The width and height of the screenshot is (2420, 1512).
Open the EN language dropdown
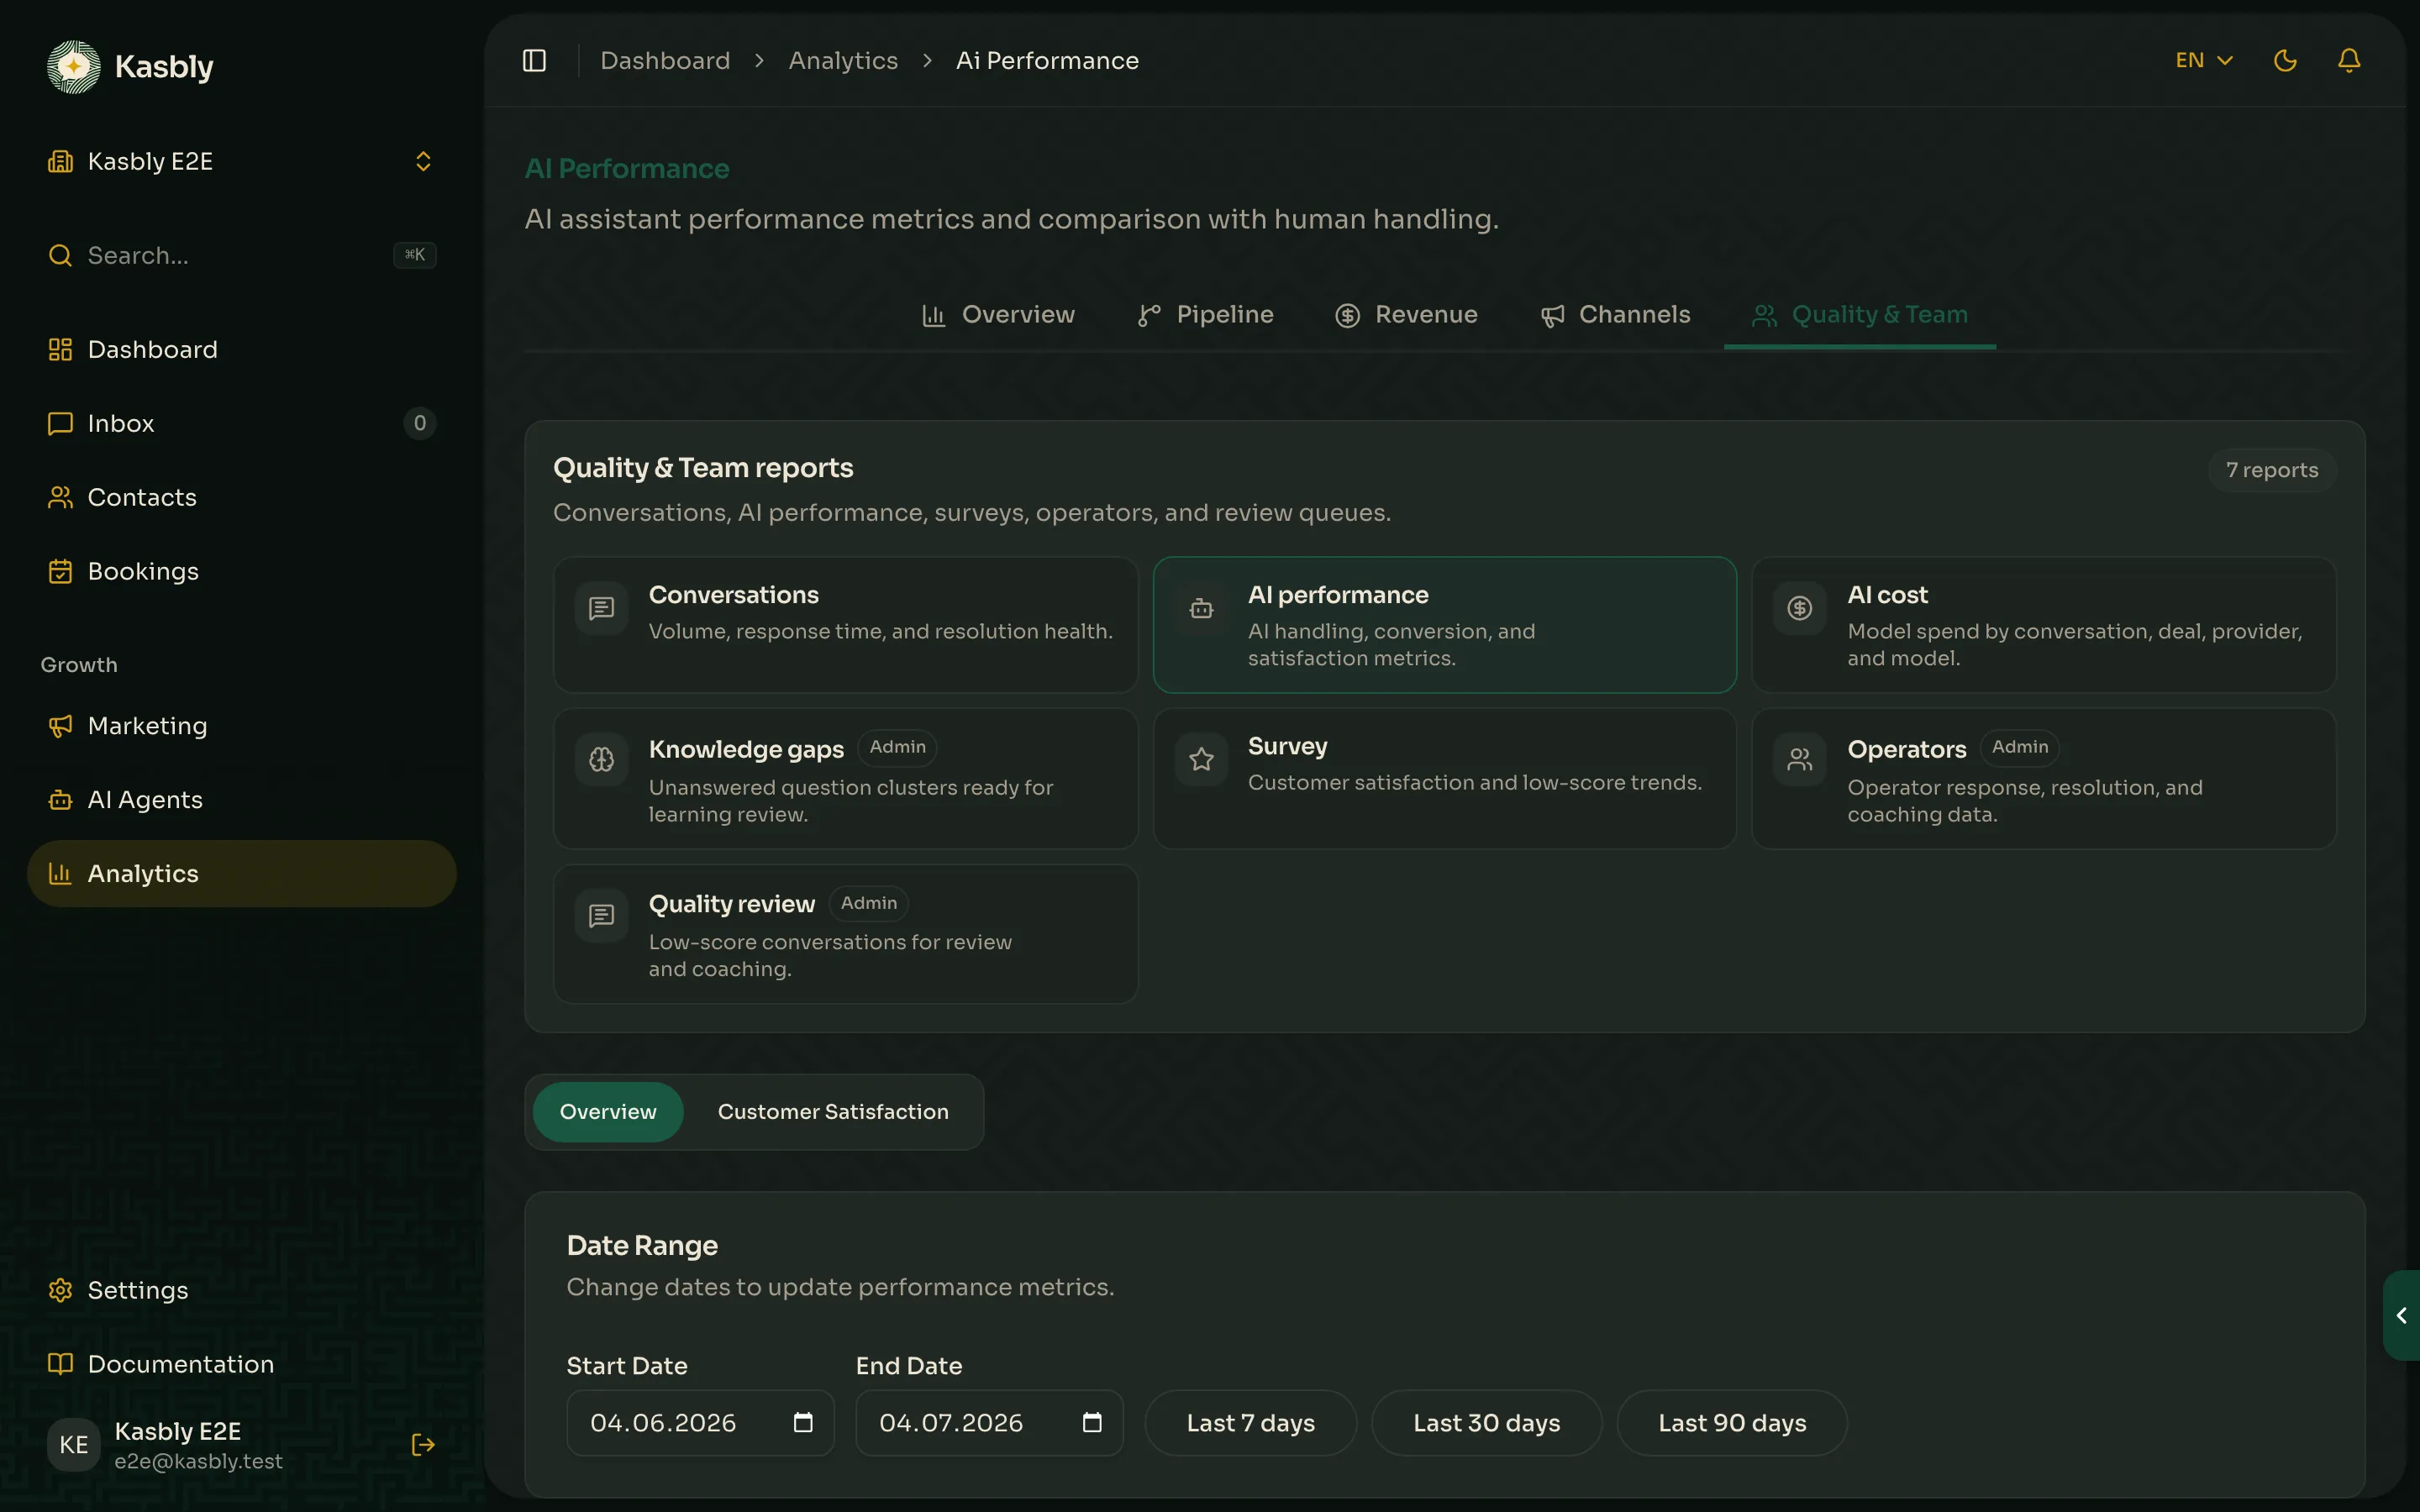point(2204,61)
